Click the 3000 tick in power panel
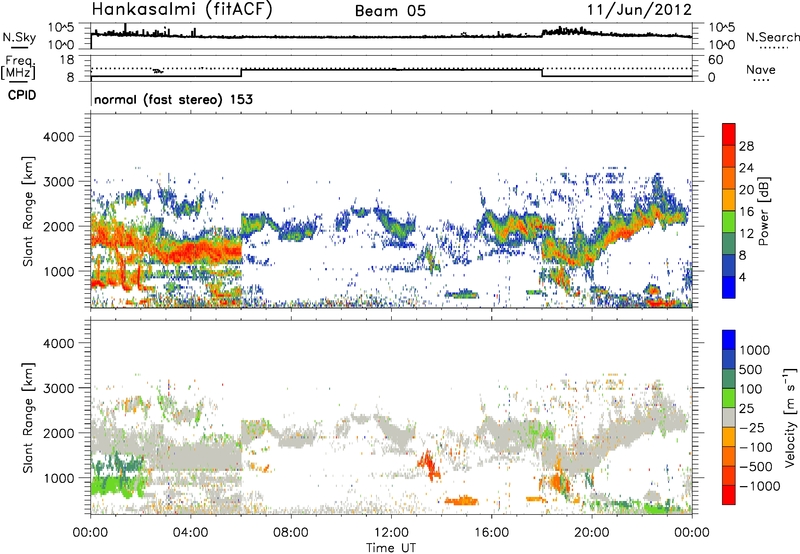This screenshot has width=800, height=554. (x=59, y=182)
